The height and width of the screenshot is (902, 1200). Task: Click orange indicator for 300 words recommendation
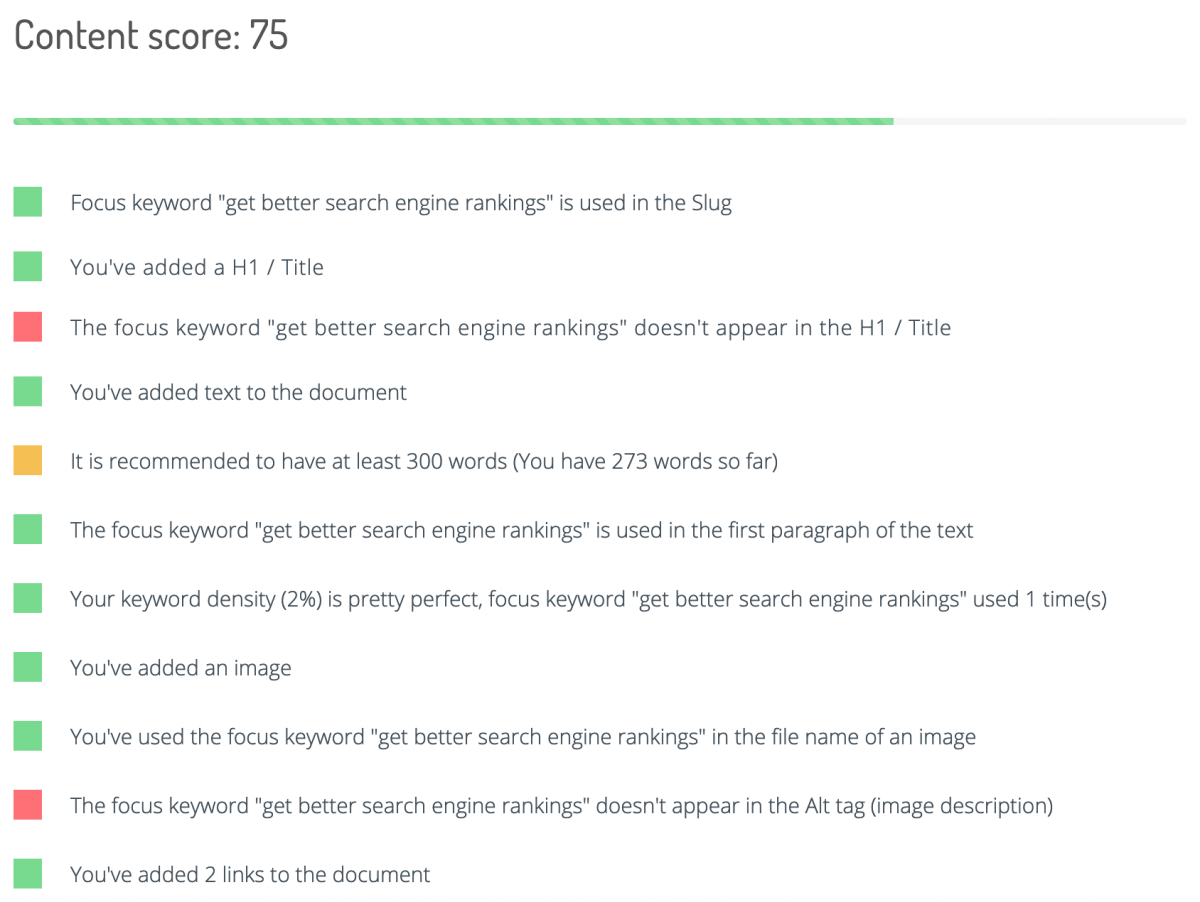pos(28,461)
